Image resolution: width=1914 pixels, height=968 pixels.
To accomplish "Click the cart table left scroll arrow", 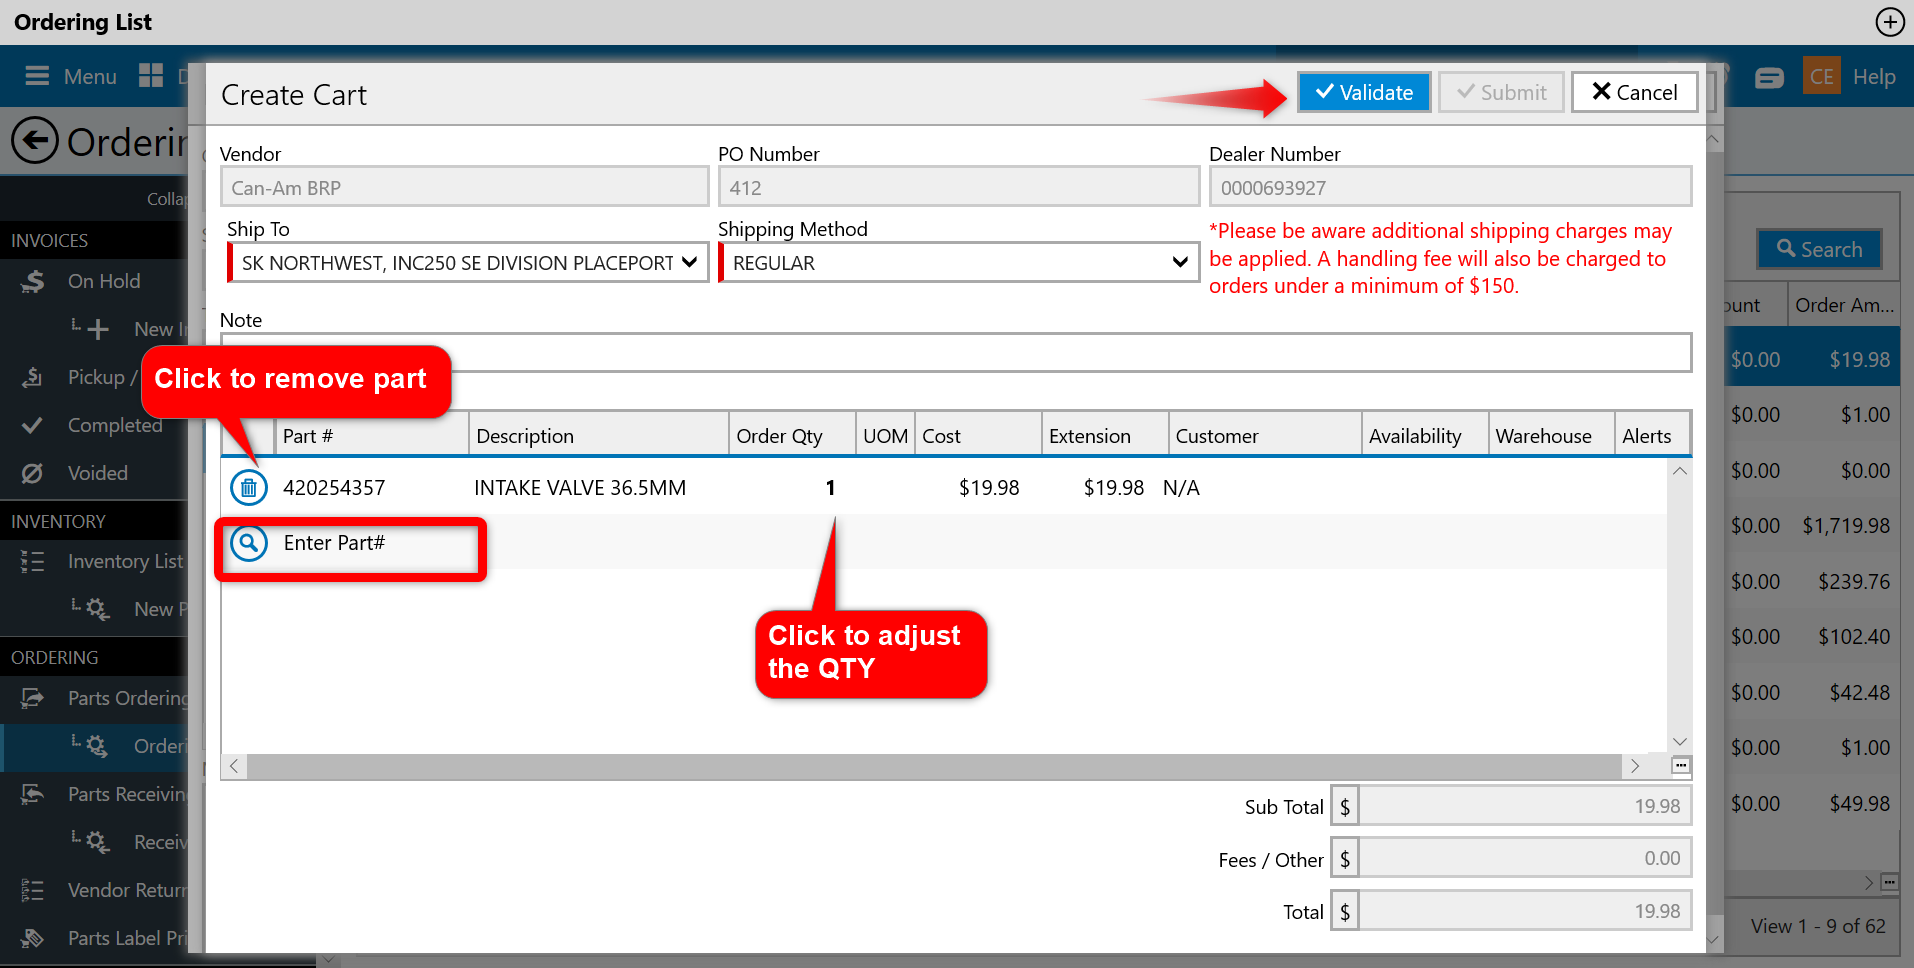I will coord(234,766).
